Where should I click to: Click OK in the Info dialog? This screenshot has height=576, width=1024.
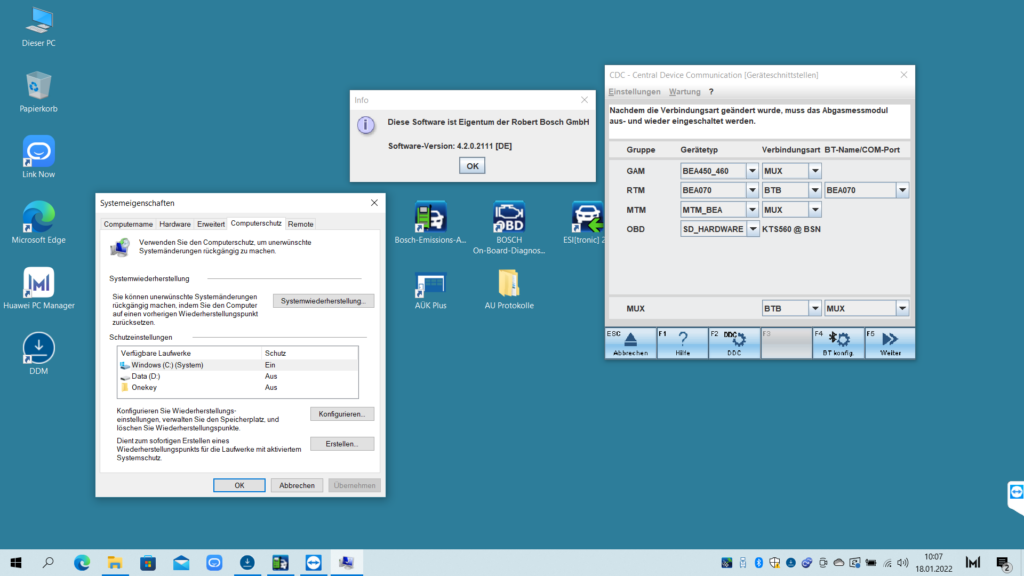click(472, 166)
